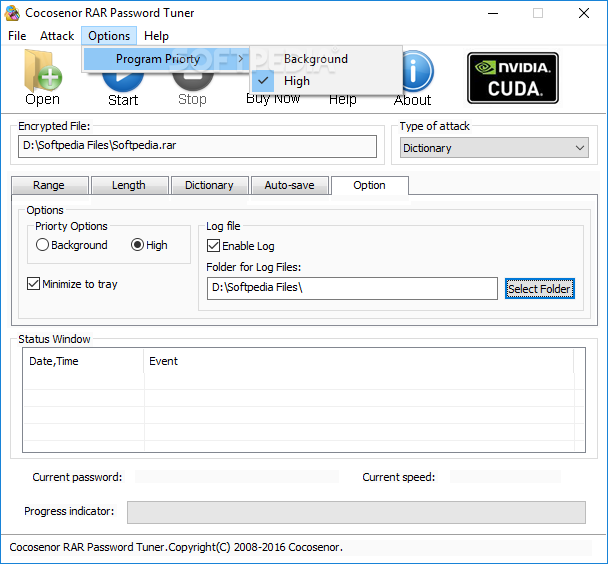Close the Options menu
The height and width of the screenshot is (564, 608).
coord(109,36)
